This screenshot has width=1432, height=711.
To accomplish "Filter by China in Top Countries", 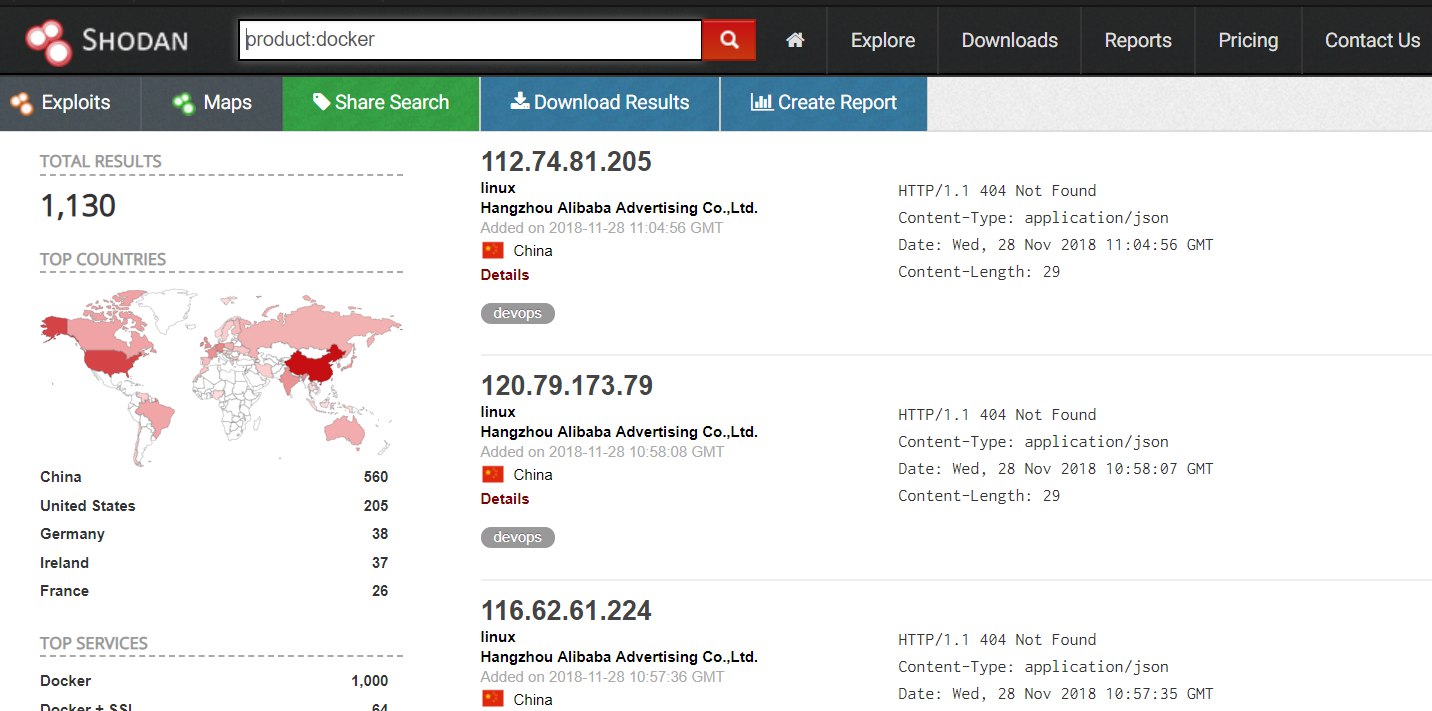I will coord(61,477).
